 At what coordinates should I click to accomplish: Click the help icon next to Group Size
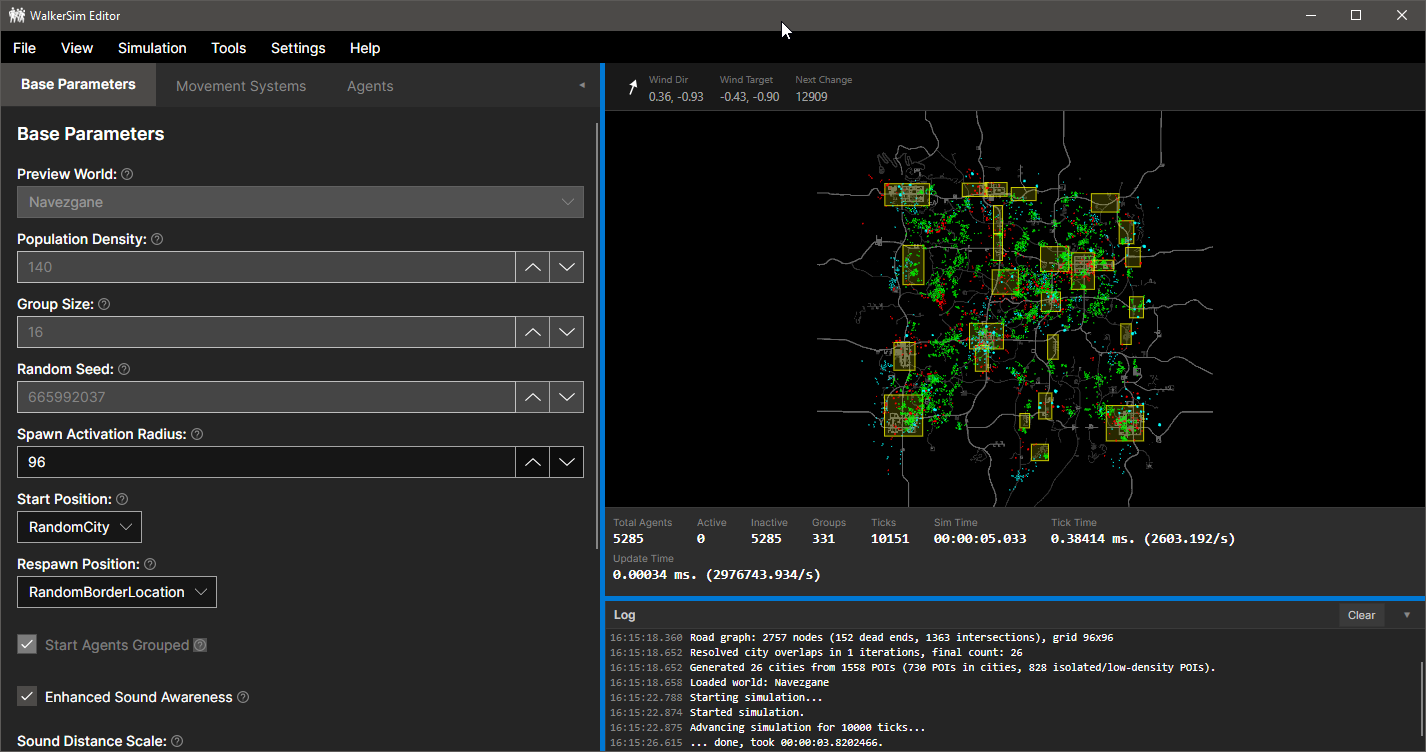click(104, 304)
